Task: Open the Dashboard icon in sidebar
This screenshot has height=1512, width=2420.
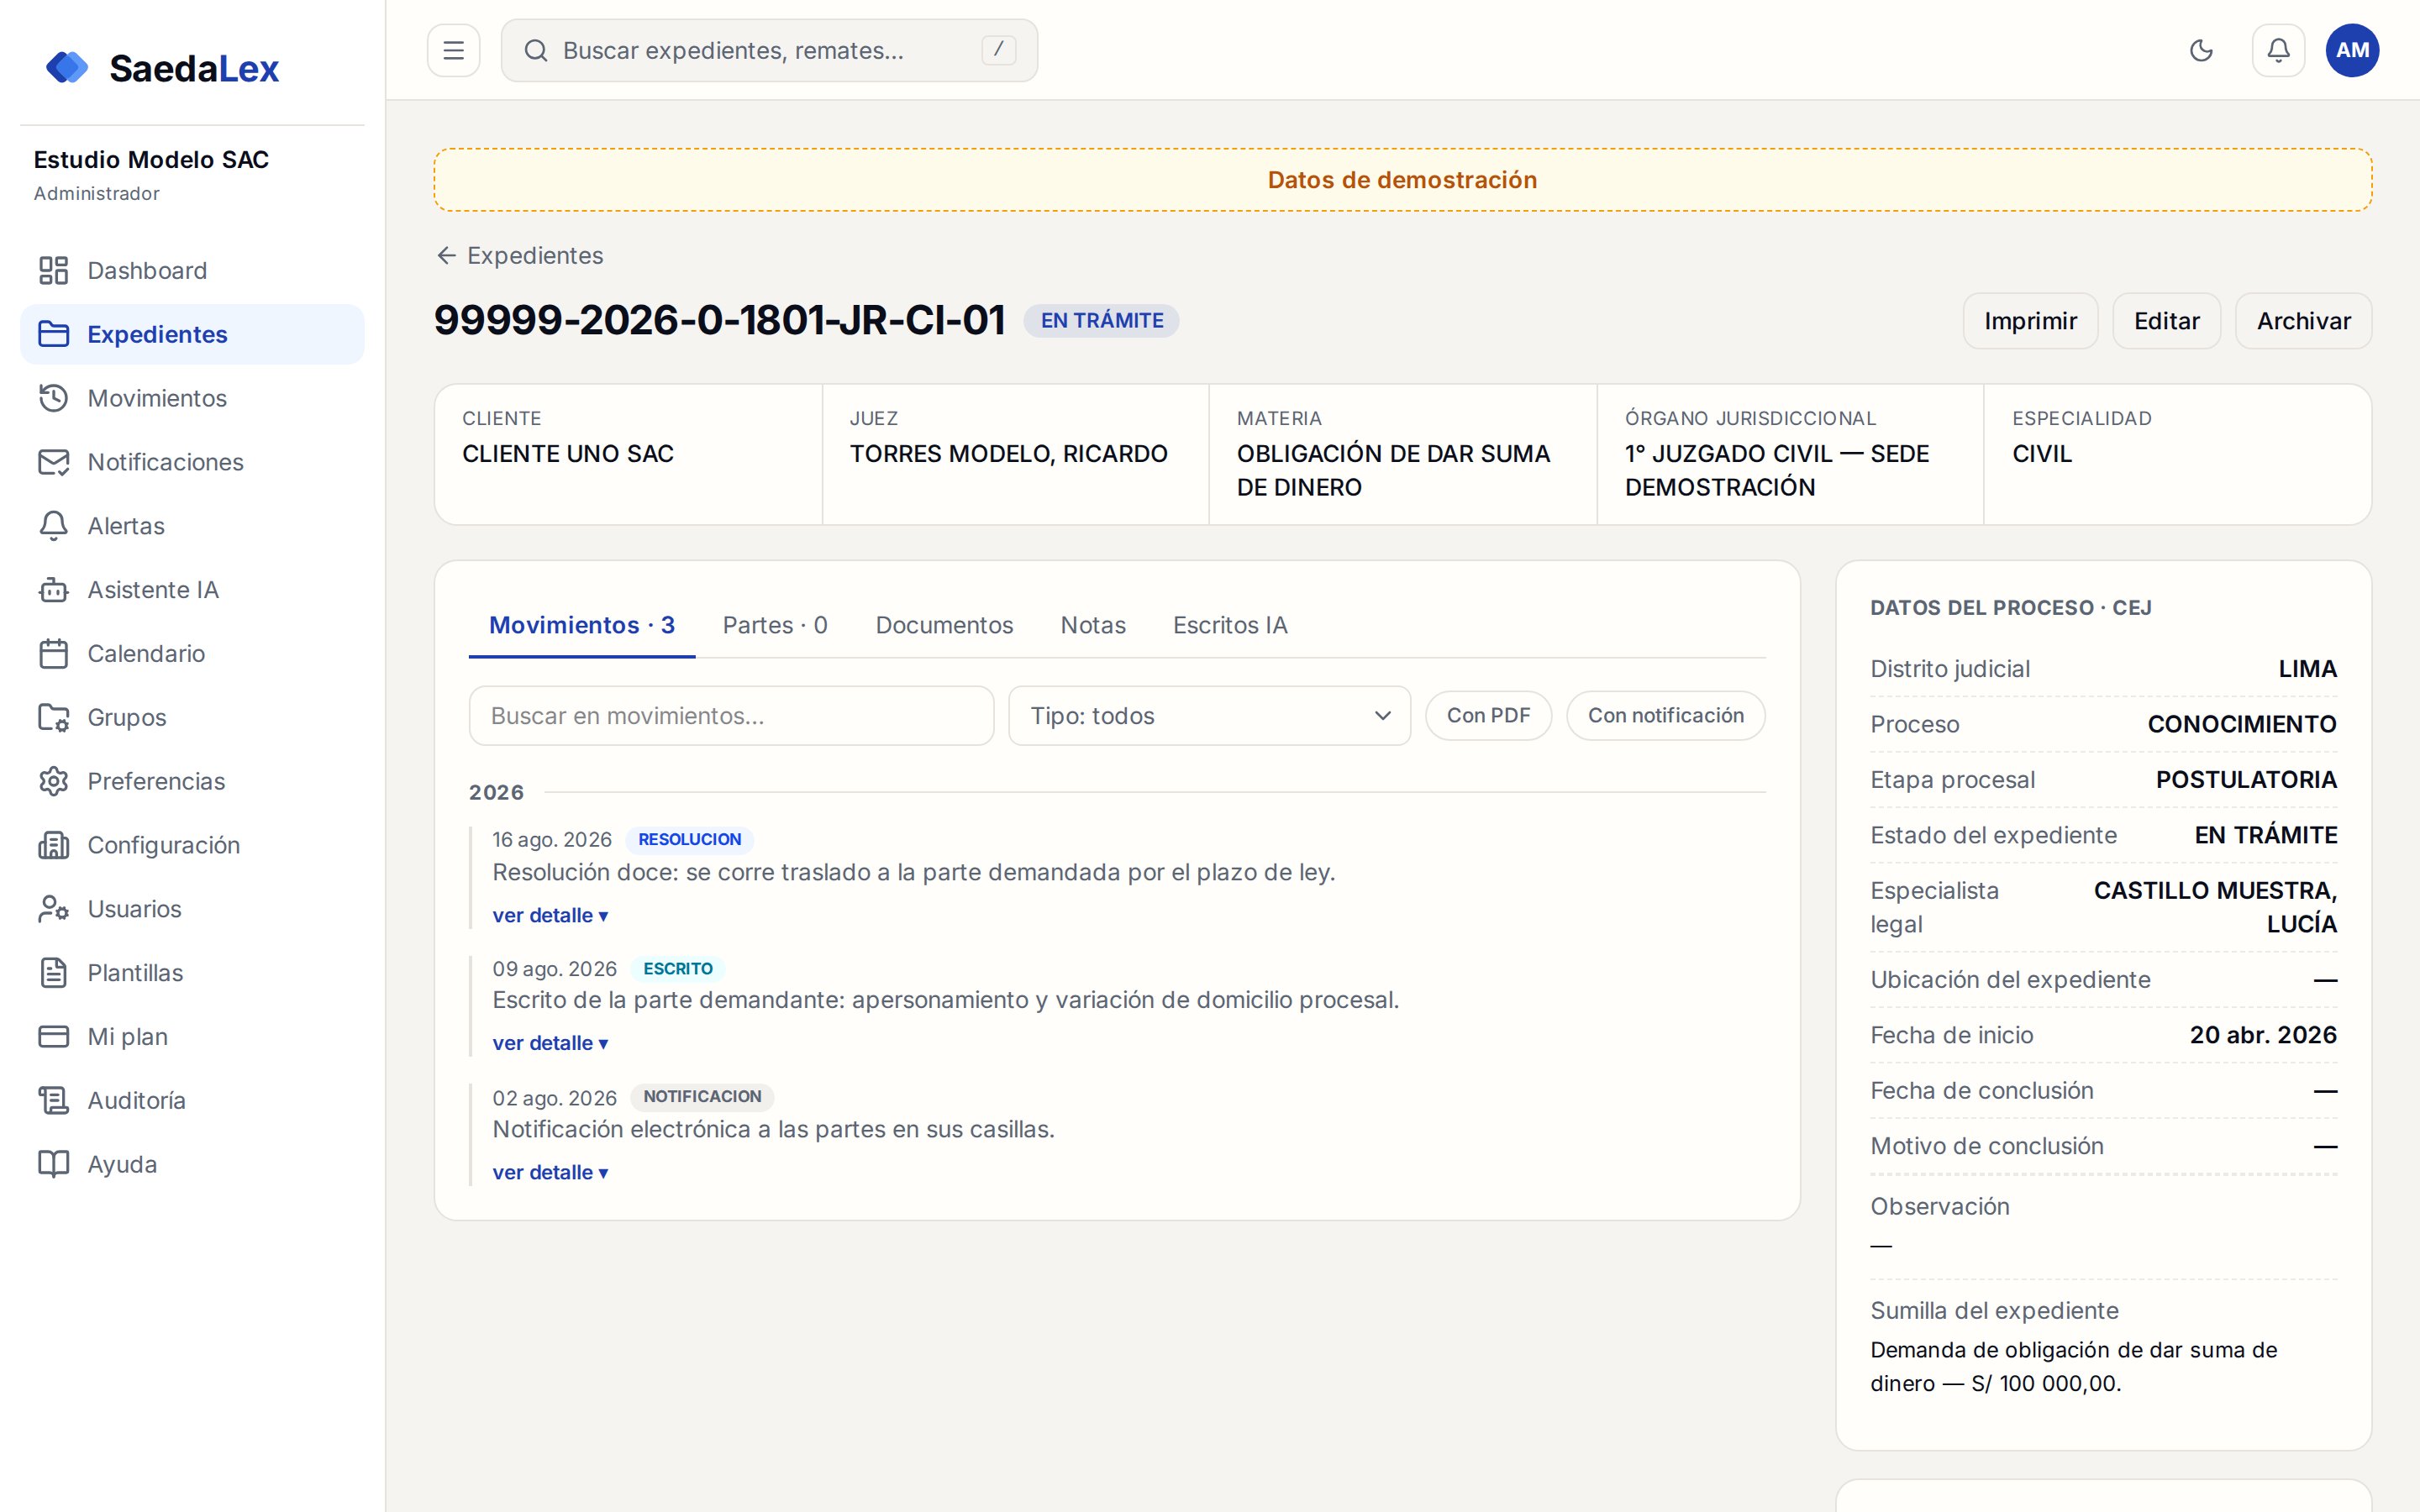Action: click(53, 271)
